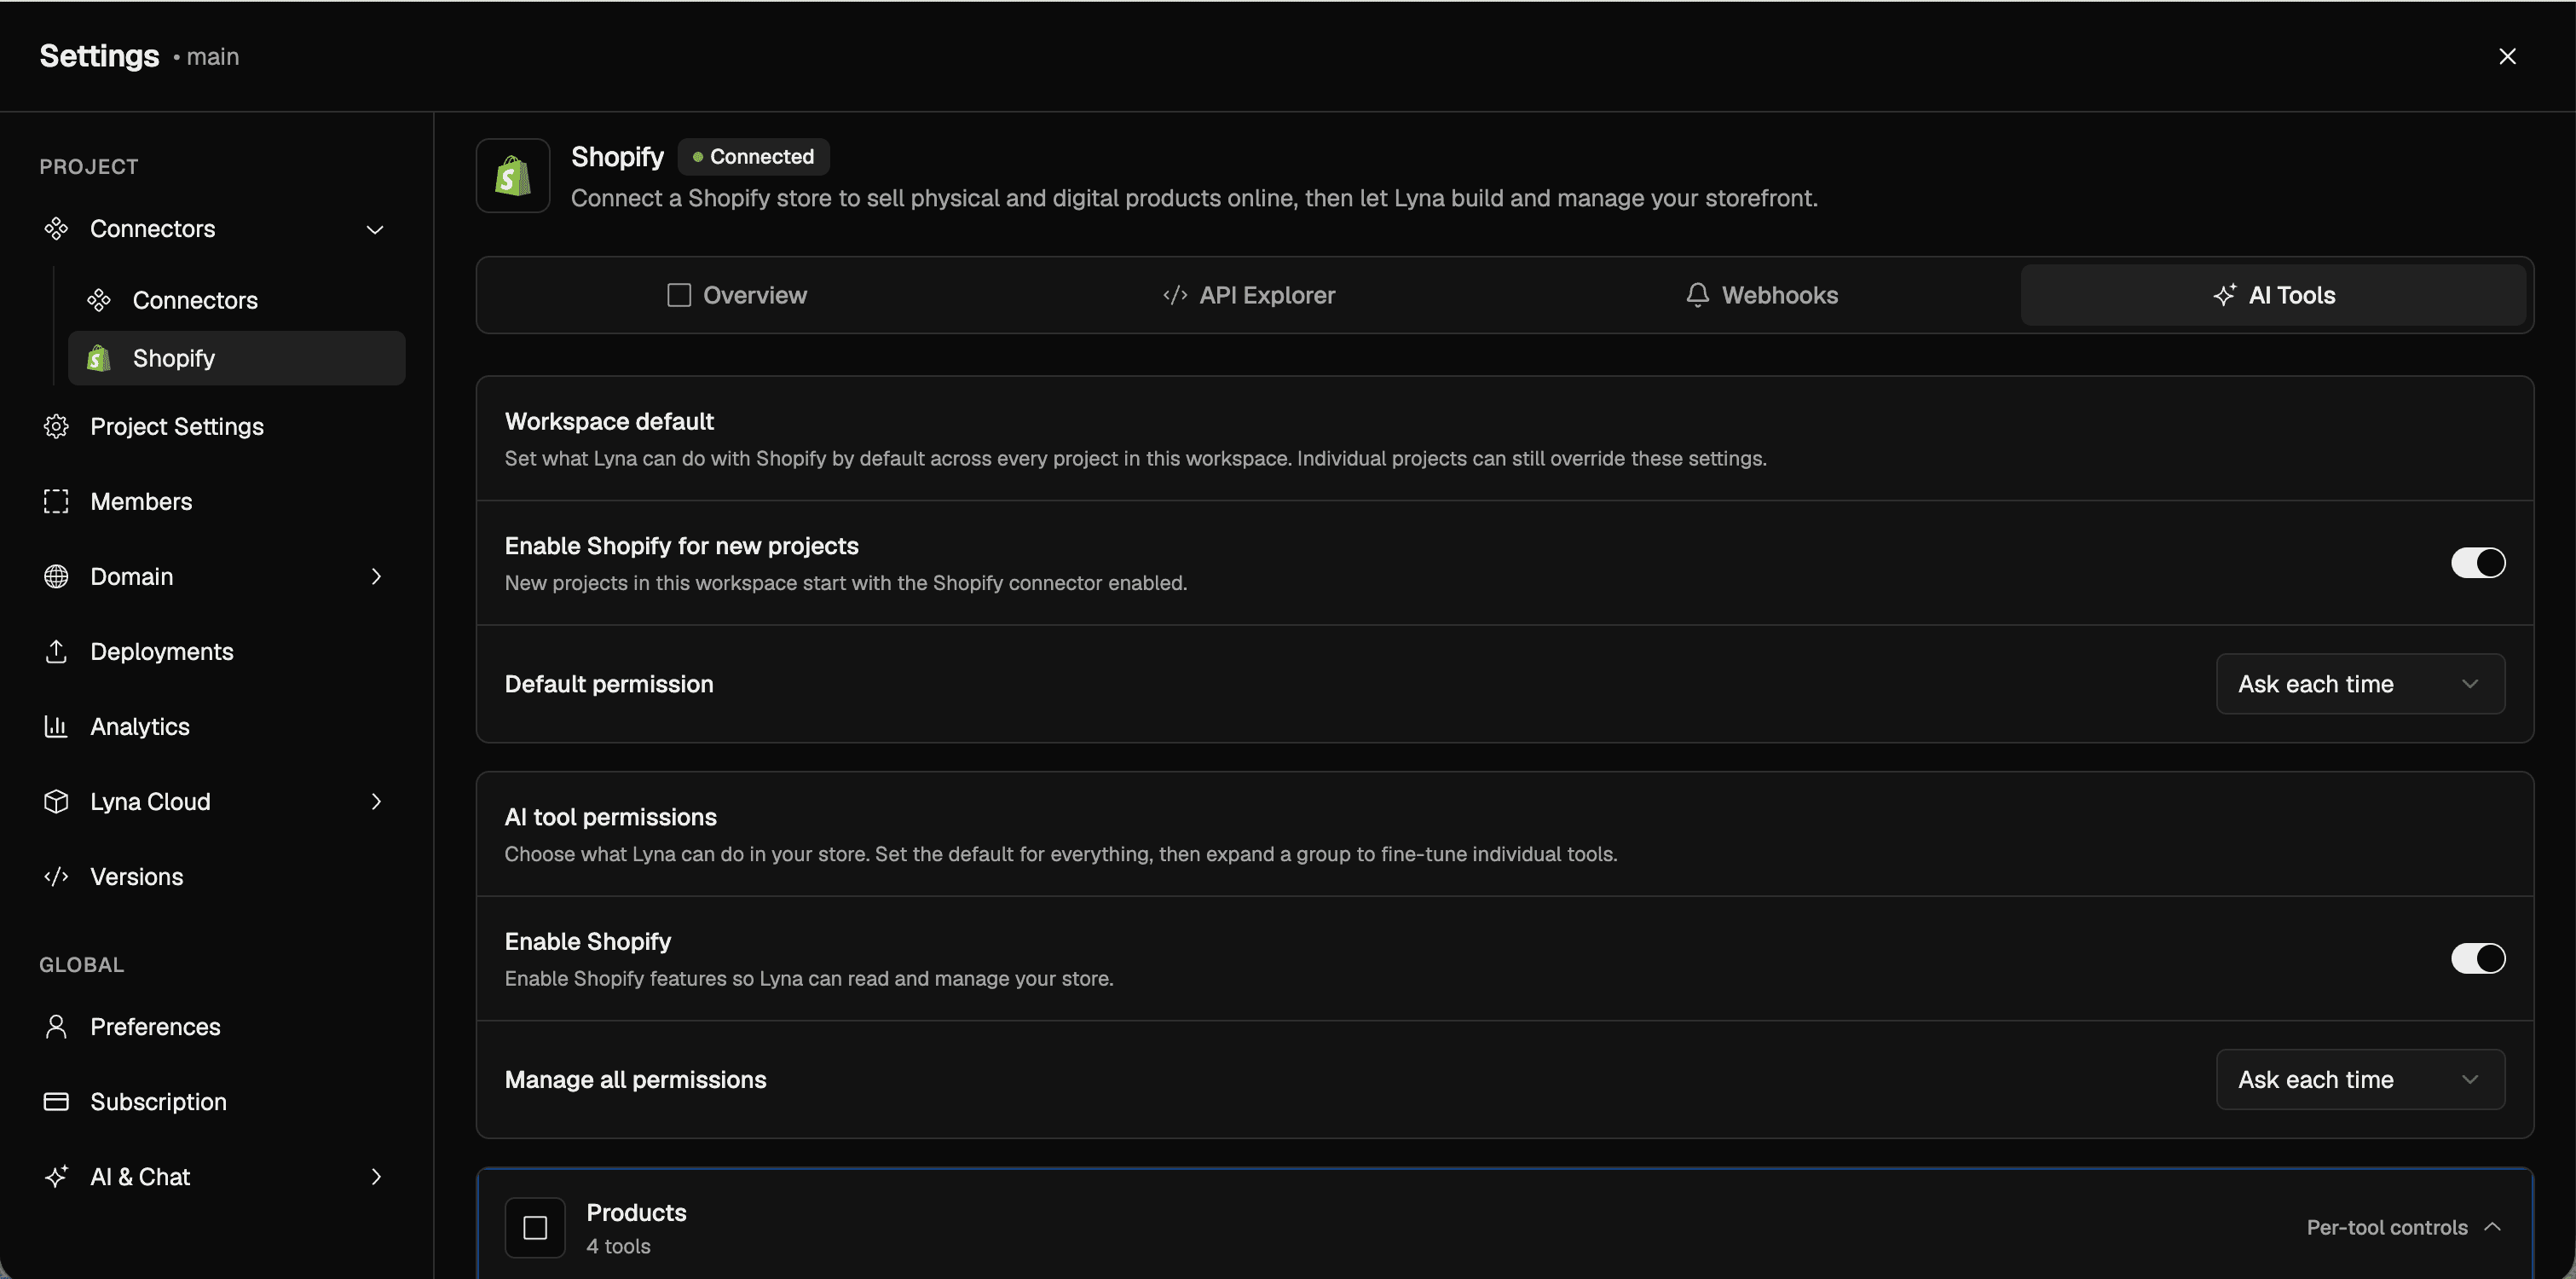This screenshot has width=2576, height=1279.
Task: Click the Webhooks bell icon
Action: click(1697, 295)
